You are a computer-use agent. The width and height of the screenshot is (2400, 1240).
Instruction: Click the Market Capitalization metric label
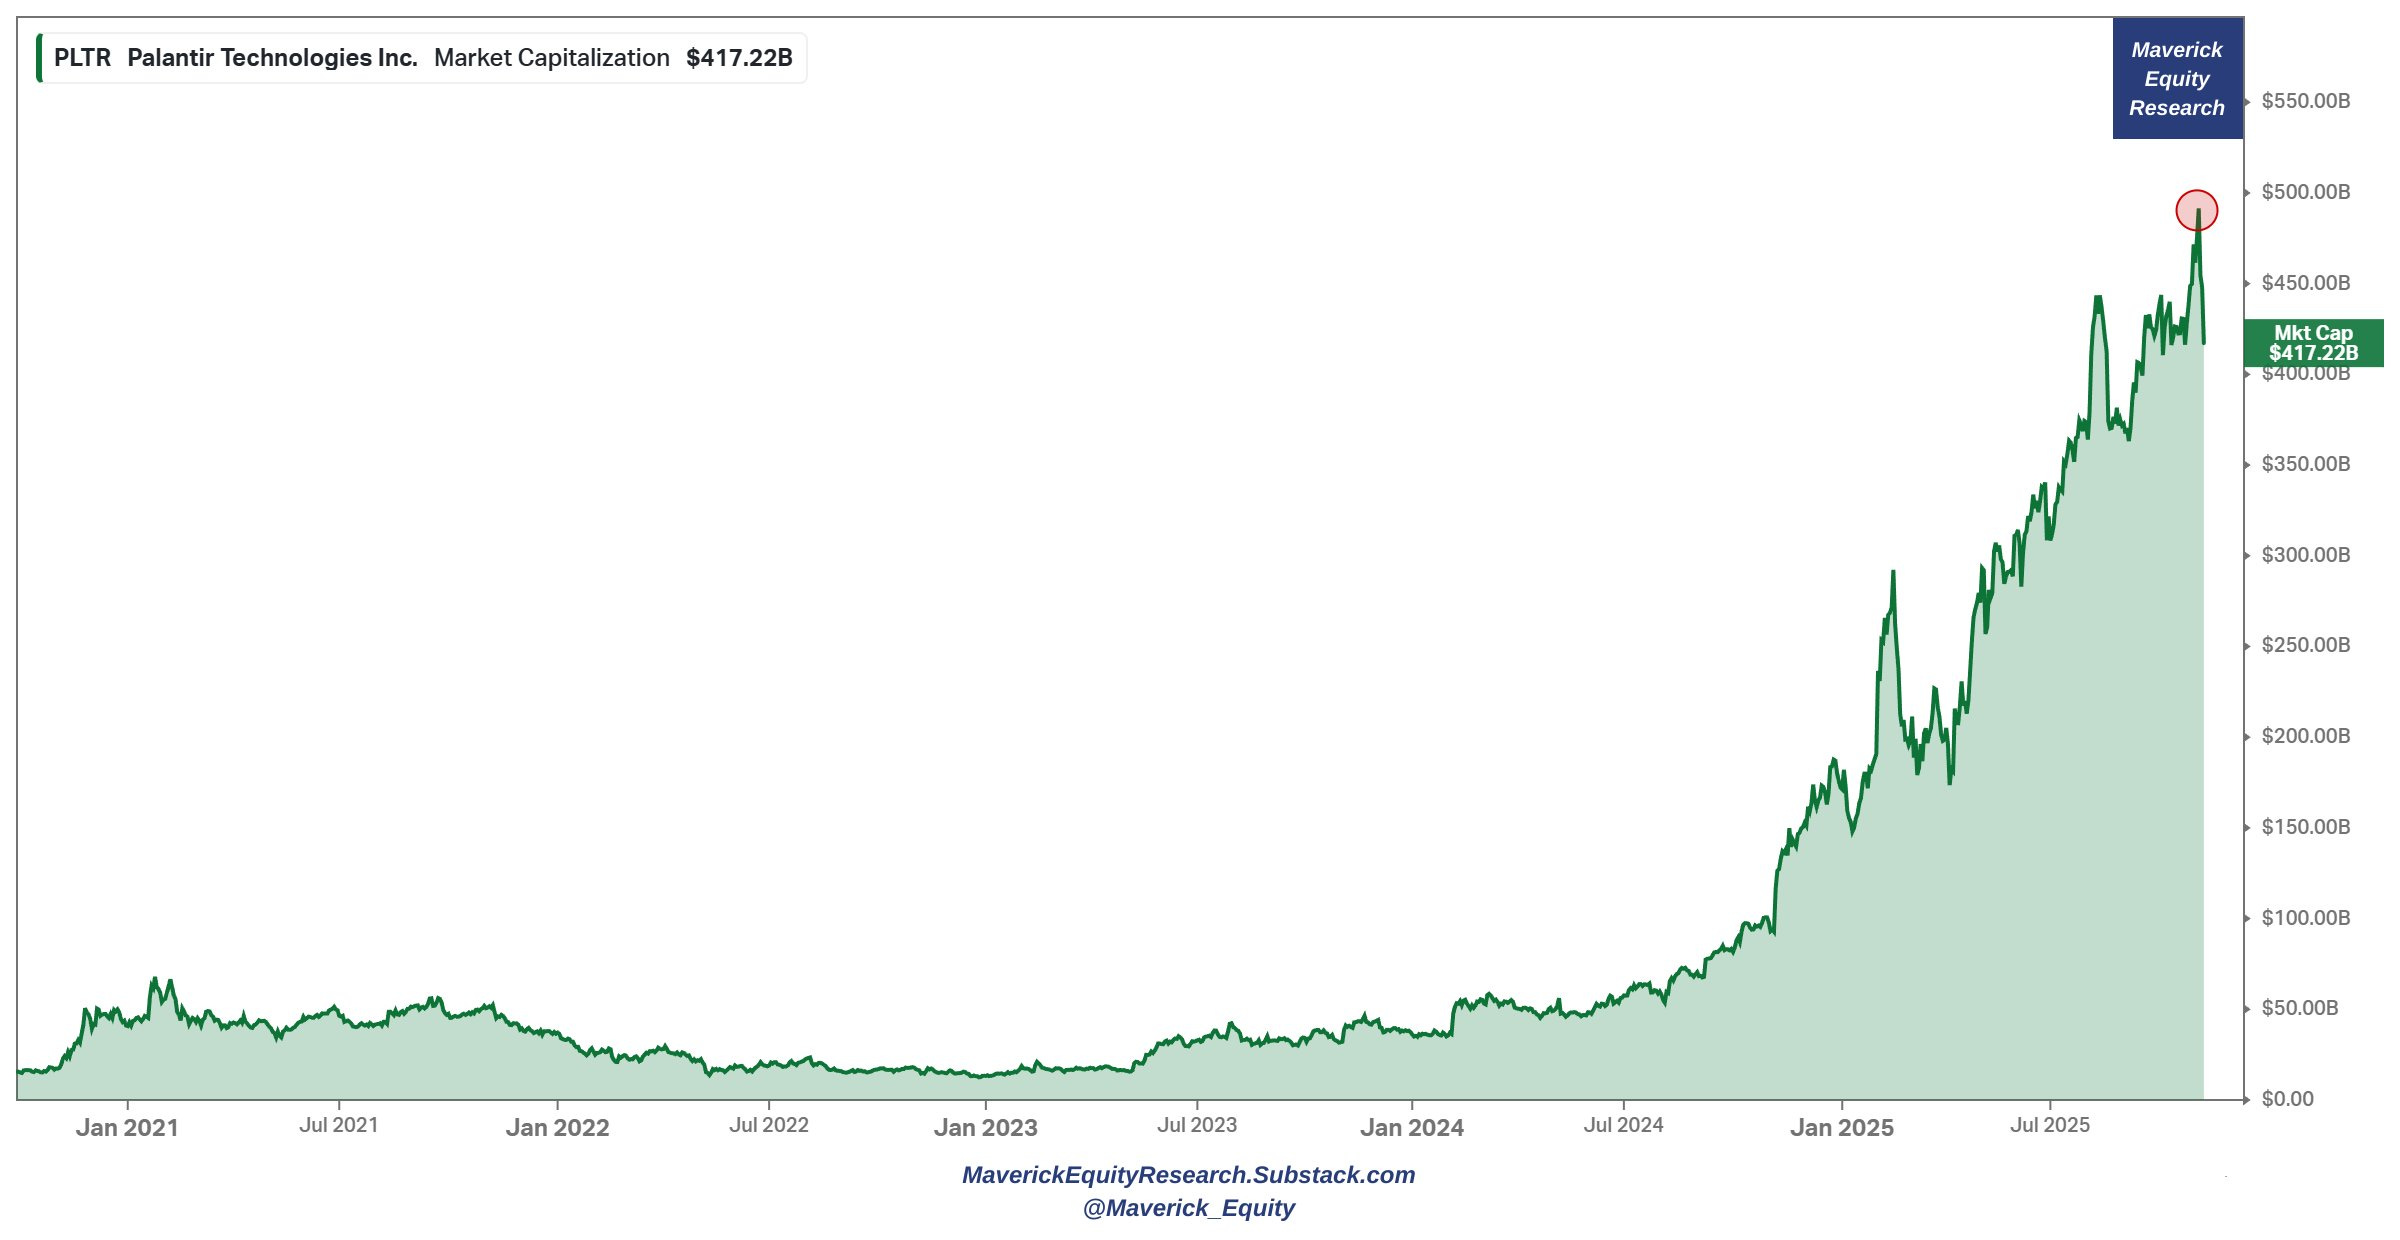click(x=551, y=58)
